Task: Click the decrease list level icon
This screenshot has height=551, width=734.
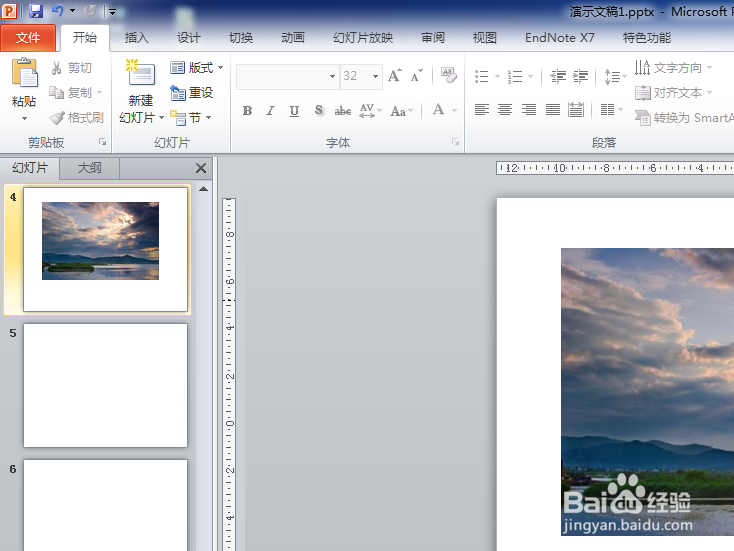Action: (x=558, y=76)
